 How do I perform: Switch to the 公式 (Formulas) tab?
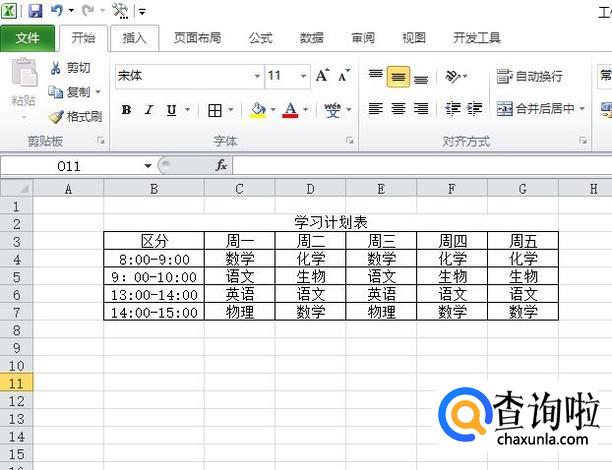[x=260, y=38]
